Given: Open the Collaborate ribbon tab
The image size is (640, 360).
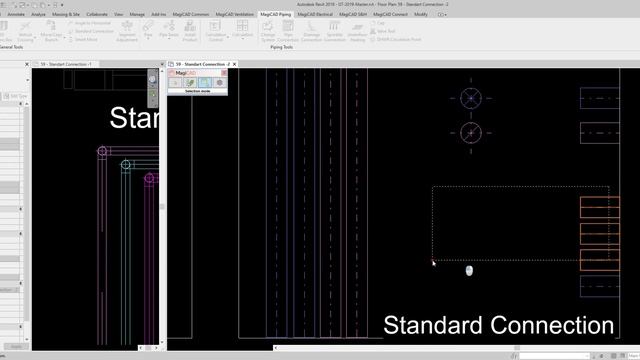Looking at the screenshot, I should tap(97, 14).
